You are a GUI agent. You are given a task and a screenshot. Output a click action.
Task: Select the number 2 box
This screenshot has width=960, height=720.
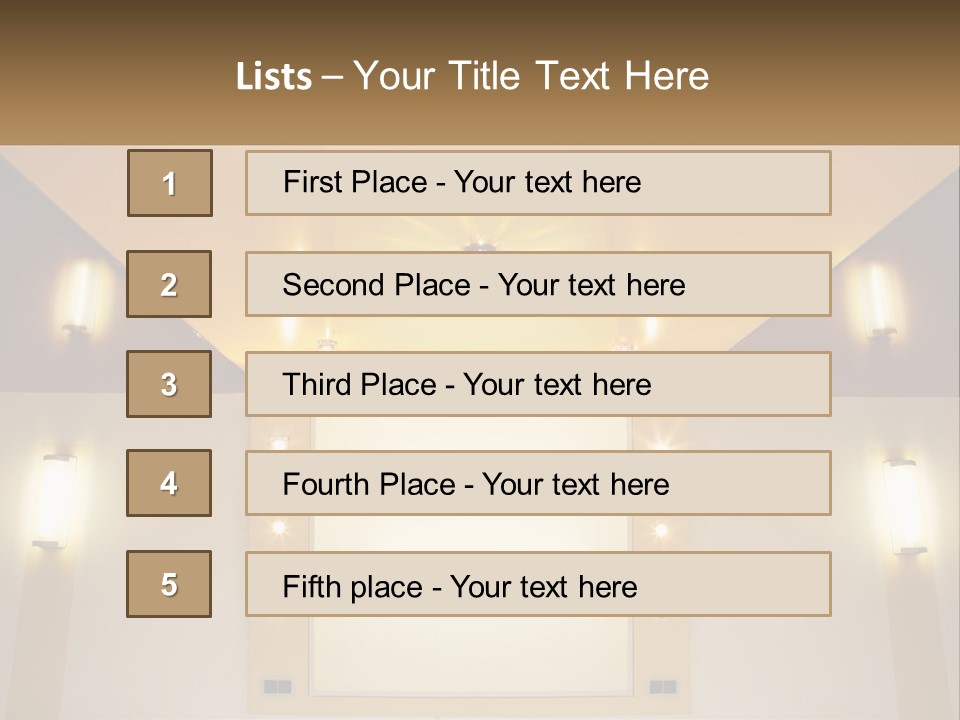tap(169, 284)
